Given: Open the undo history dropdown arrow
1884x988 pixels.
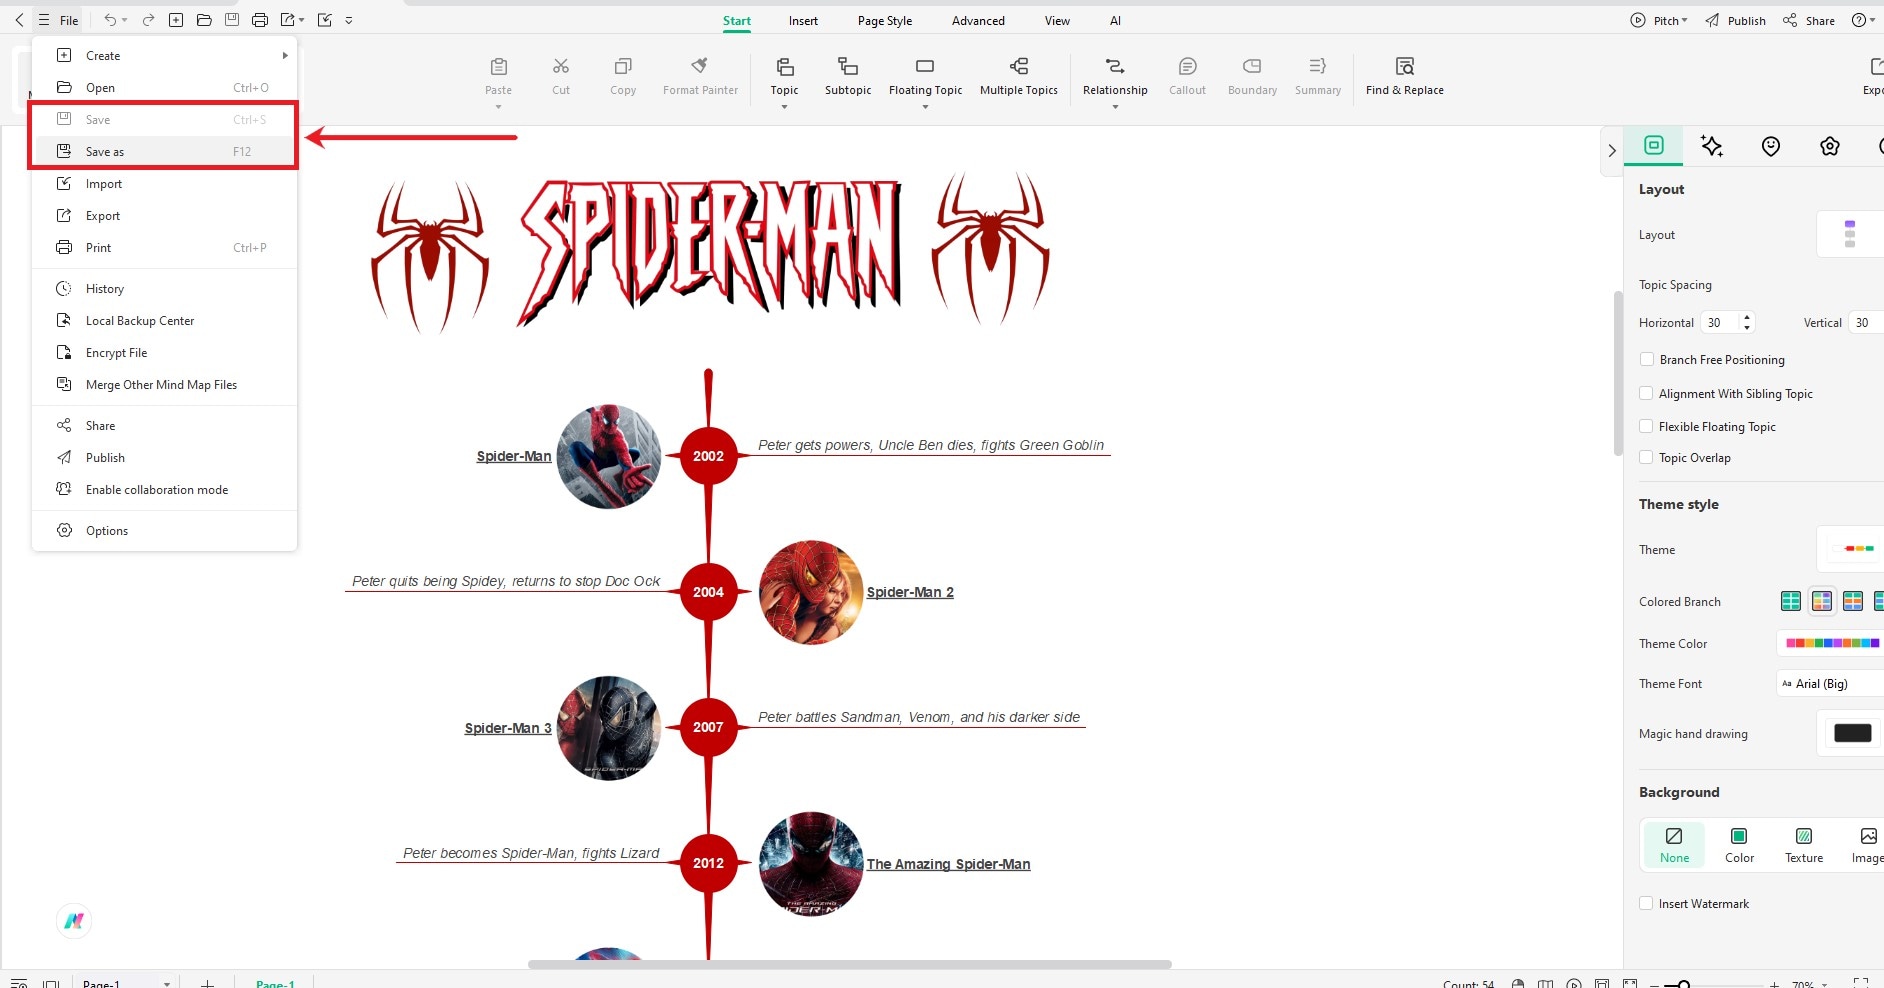Looking at the screenshot, I should point(125,20).
